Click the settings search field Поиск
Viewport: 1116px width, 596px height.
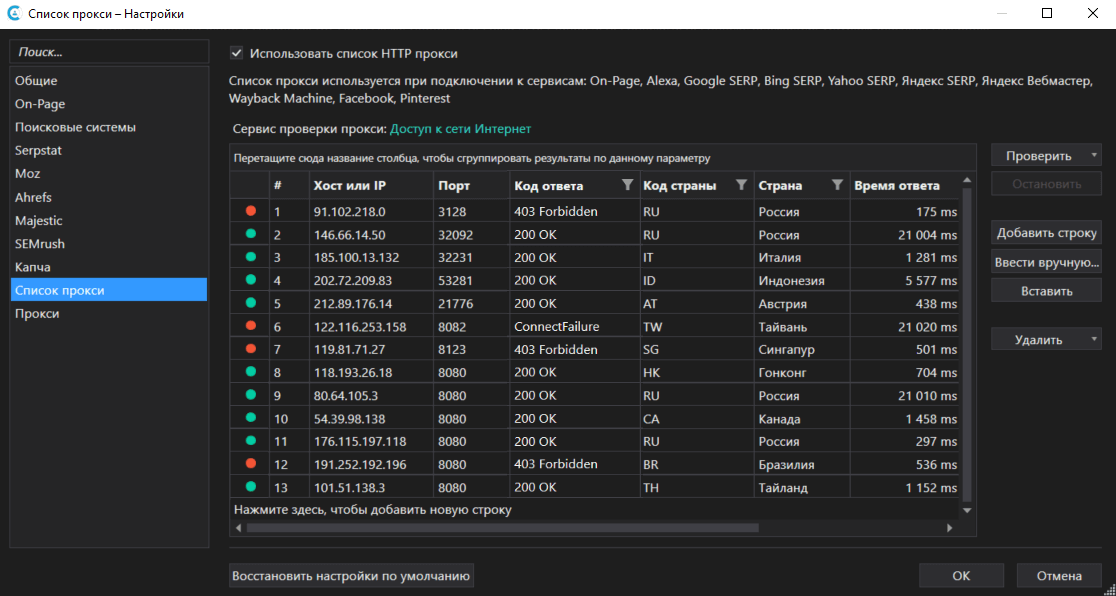tap(109, 52)
